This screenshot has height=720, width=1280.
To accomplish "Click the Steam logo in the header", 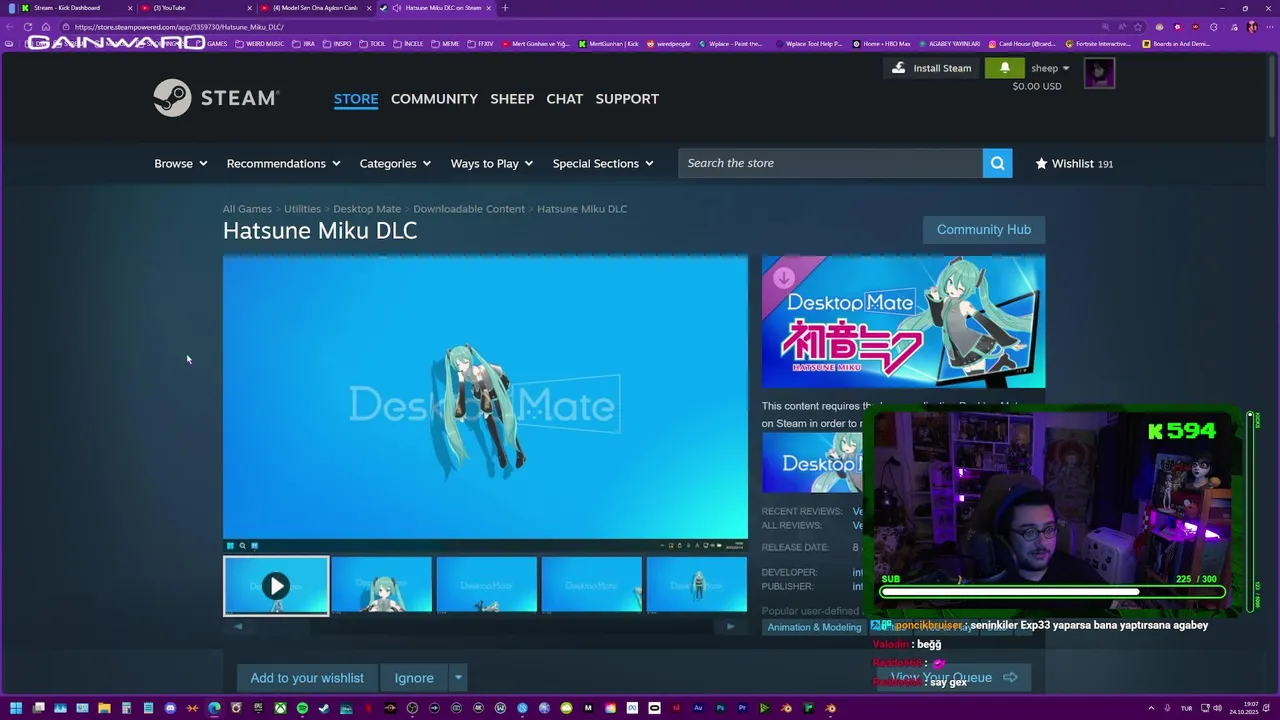I will point(216,98).
